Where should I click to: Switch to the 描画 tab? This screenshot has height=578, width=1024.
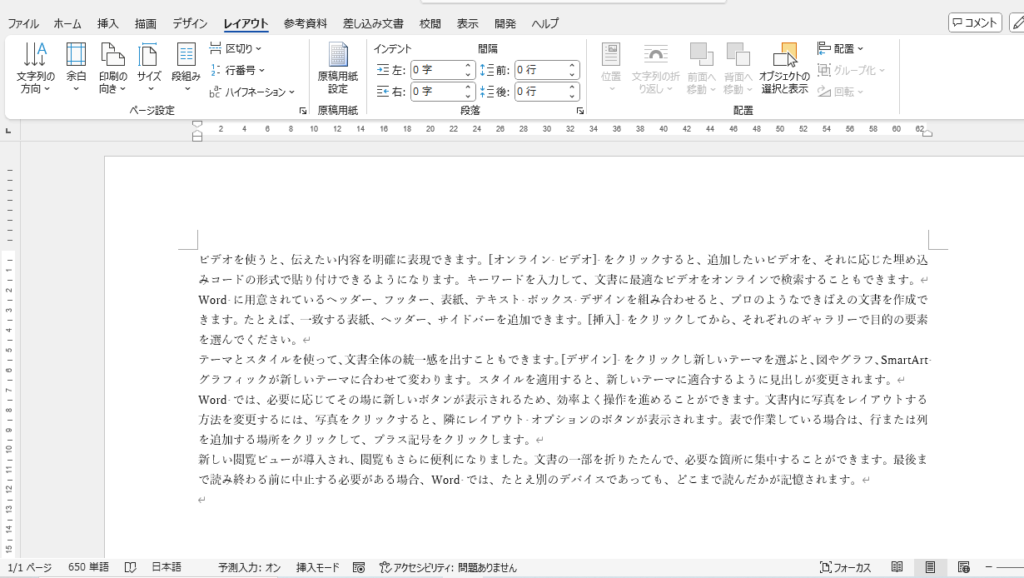tap(146, 24)
